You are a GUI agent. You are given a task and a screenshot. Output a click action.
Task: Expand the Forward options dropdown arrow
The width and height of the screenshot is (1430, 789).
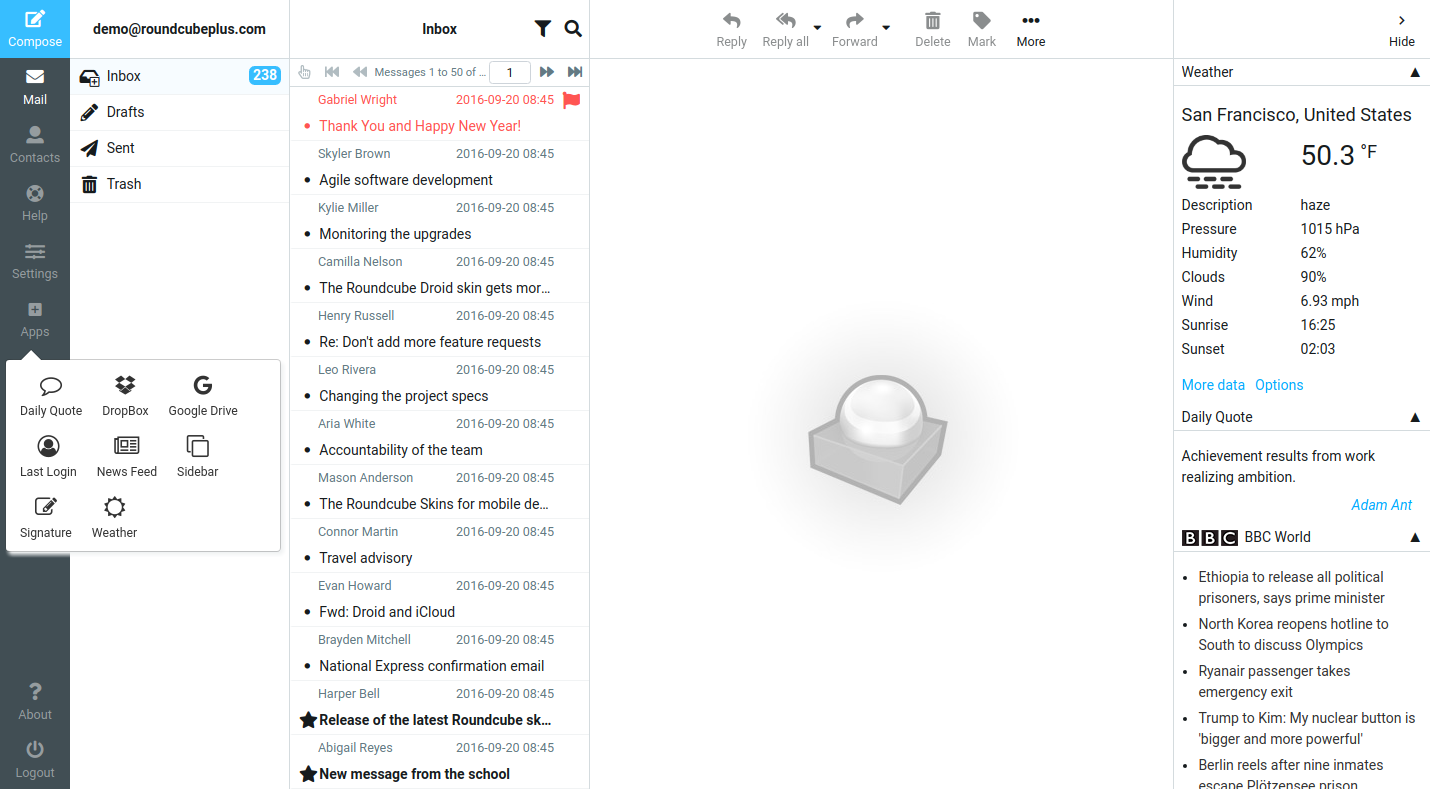click(886, 28)
